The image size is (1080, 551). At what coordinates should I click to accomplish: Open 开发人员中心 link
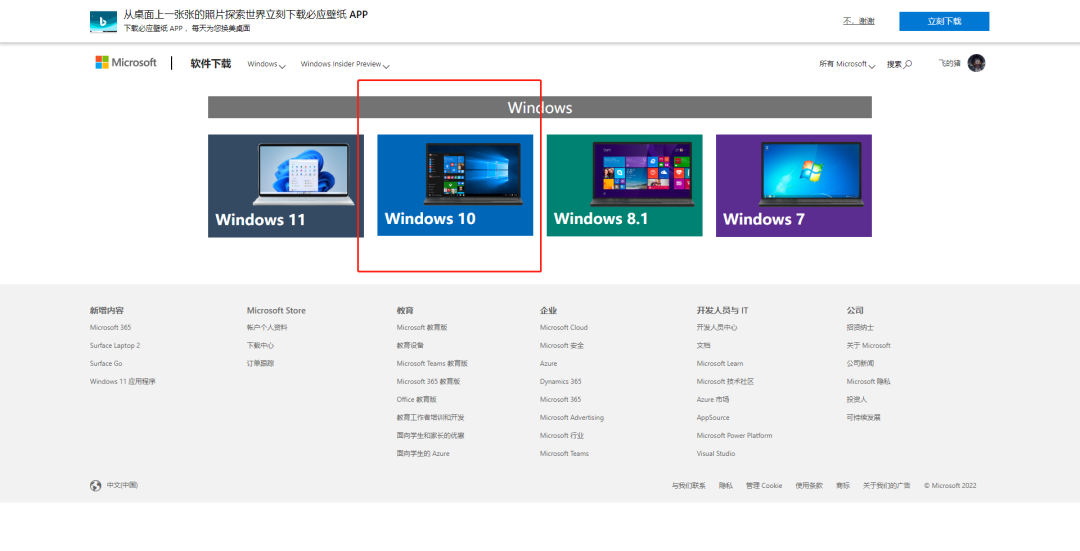tap(717, 328)
